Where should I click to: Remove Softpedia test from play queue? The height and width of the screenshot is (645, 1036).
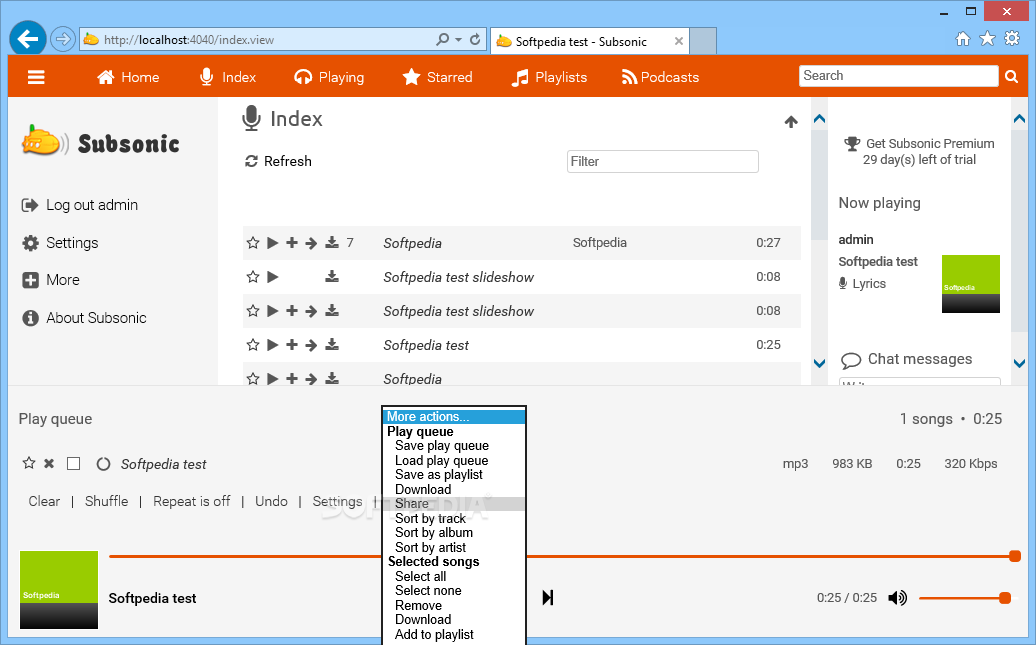pyautogui.click(x=49, y=464)
